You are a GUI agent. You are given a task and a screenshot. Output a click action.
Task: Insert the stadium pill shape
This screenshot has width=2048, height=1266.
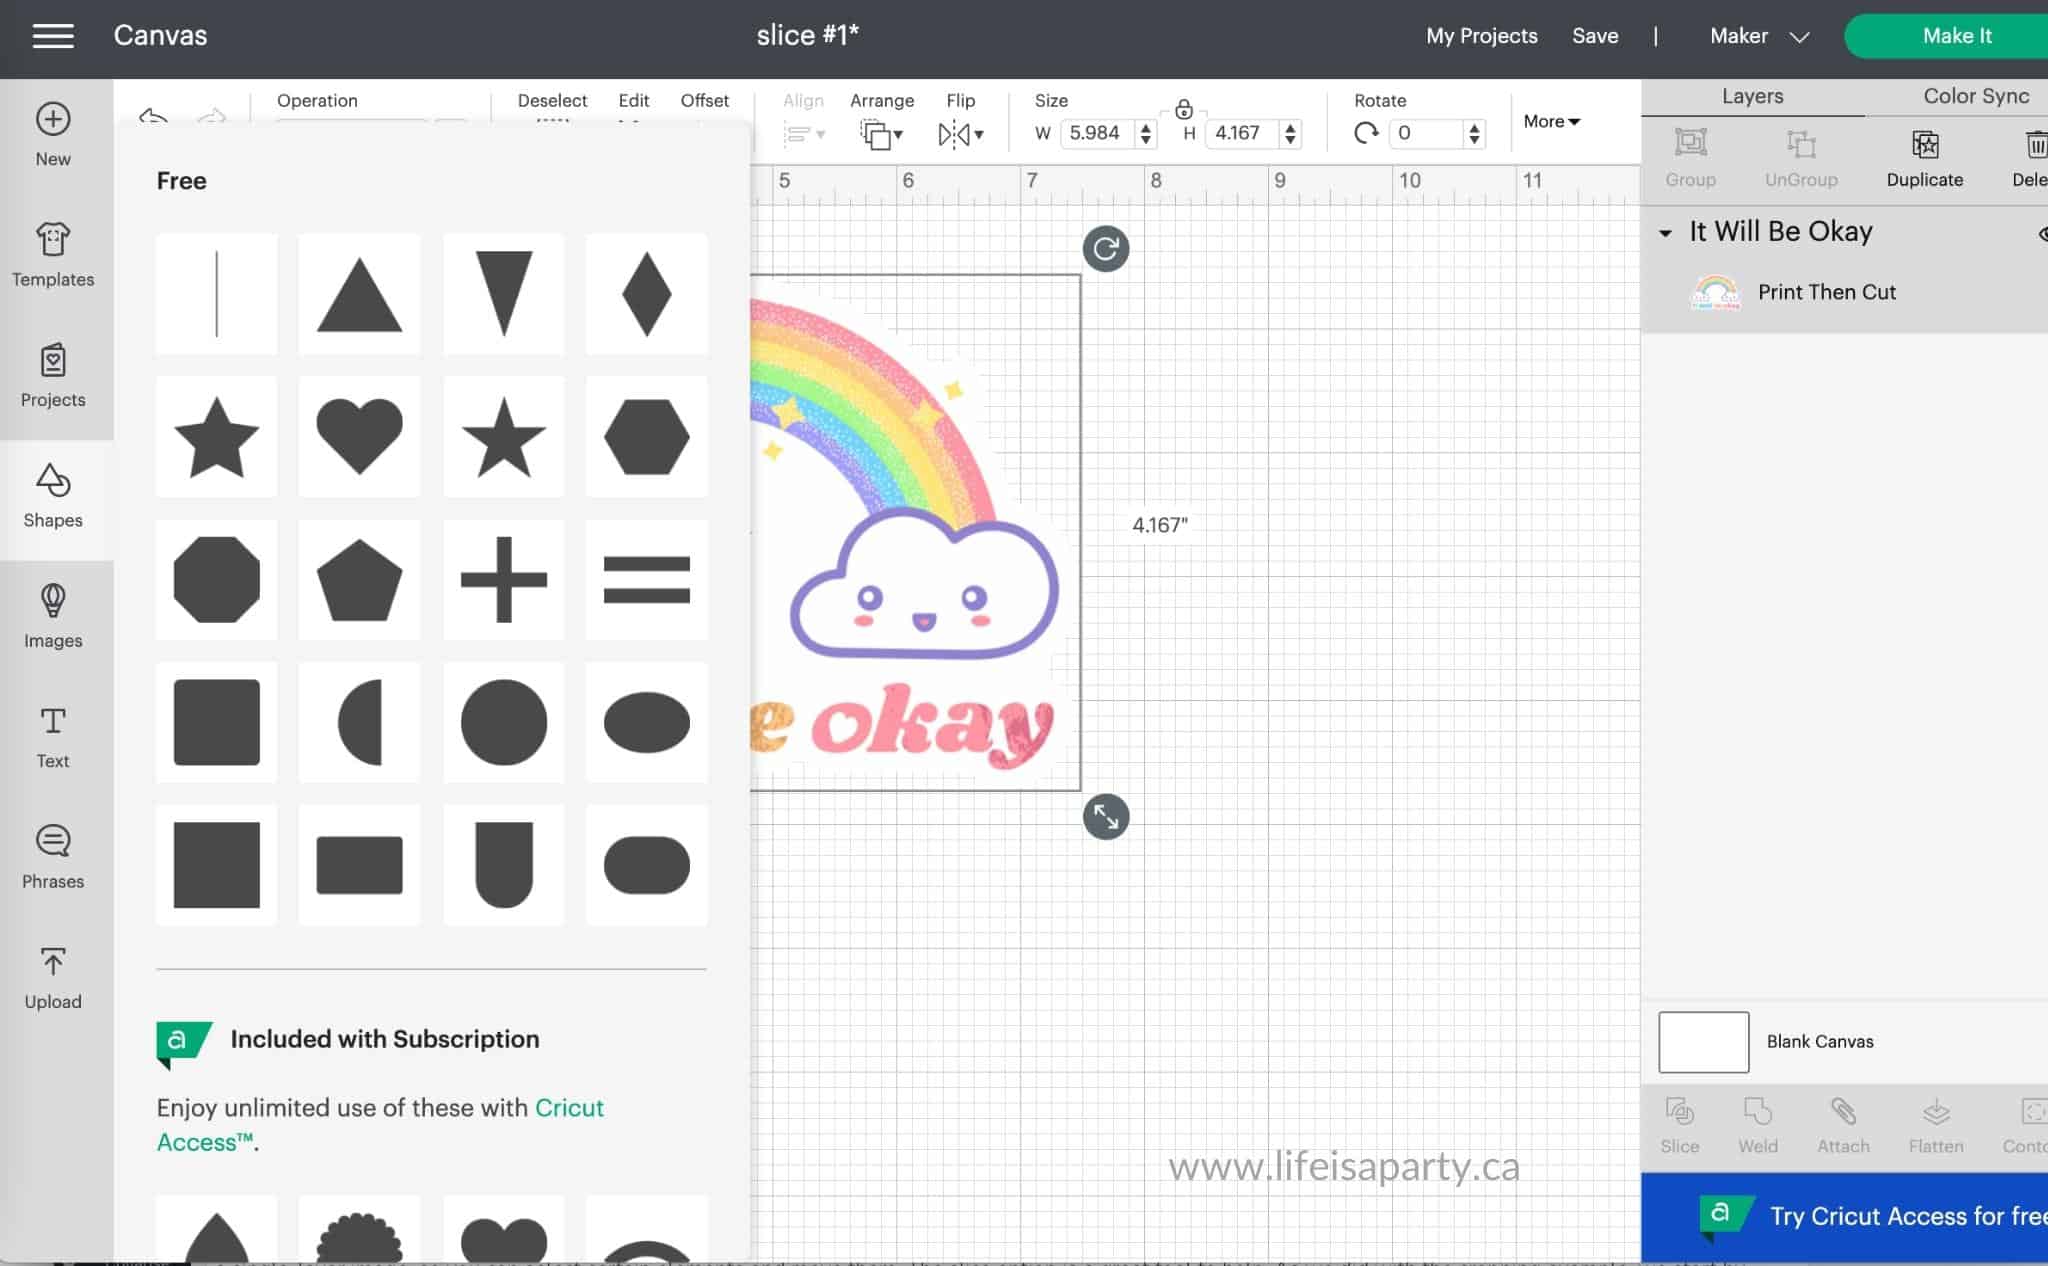point(646,865)
